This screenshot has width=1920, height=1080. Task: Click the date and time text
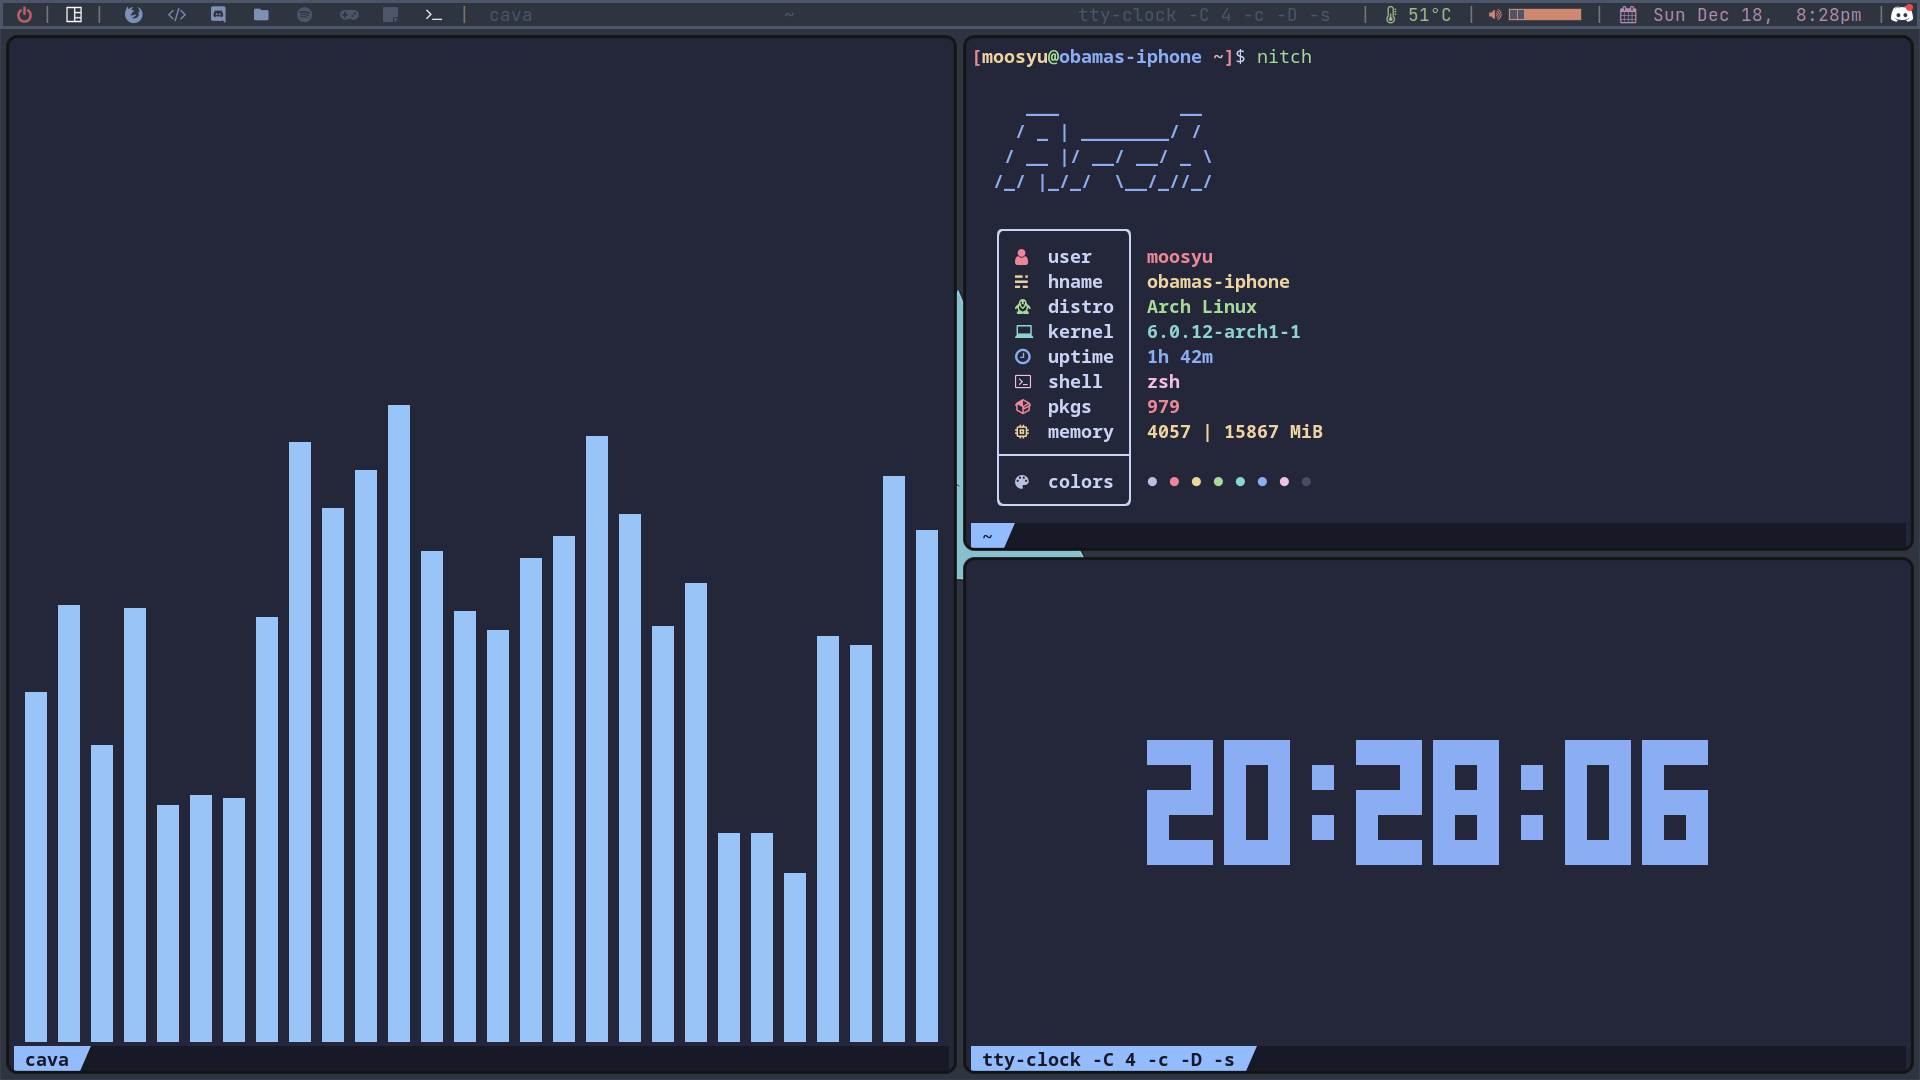coord(1756,15)
